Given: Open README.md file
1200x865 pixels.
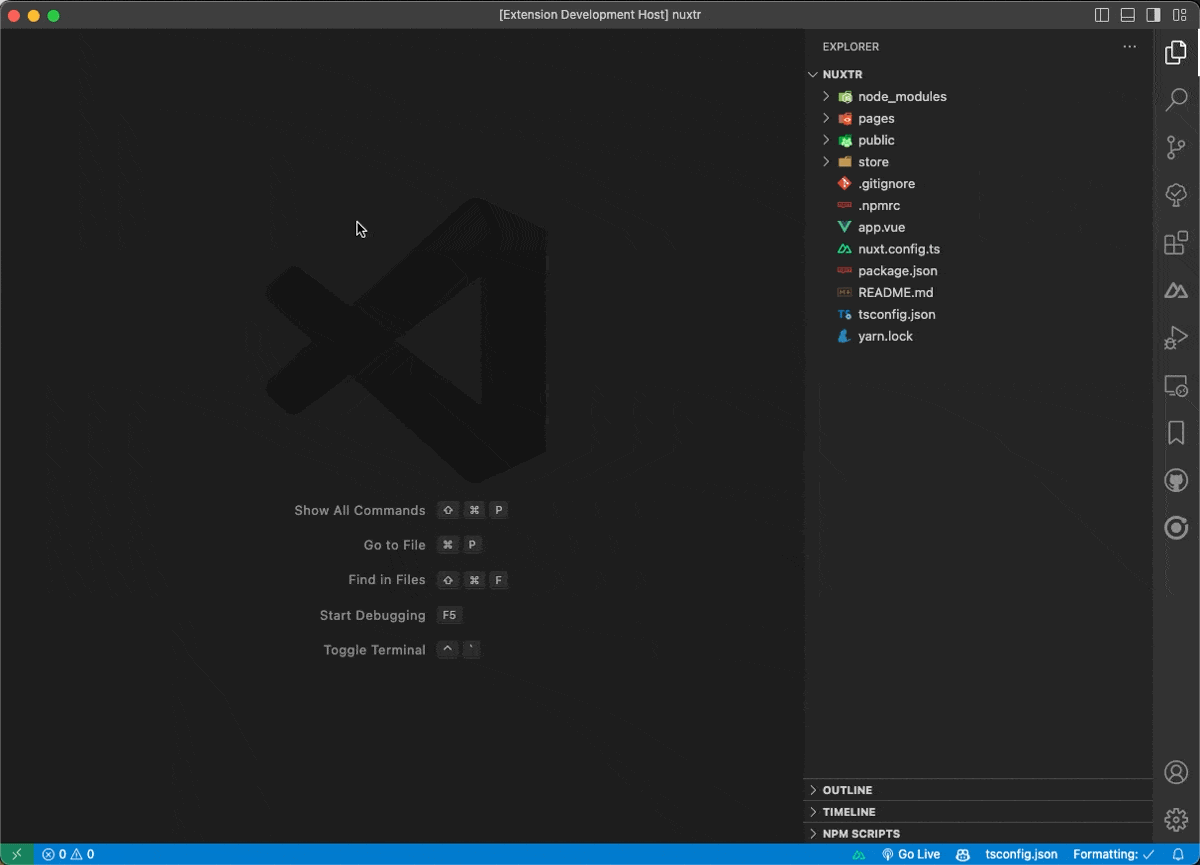Looking at the screenshot, I should (x=979, y=293).
